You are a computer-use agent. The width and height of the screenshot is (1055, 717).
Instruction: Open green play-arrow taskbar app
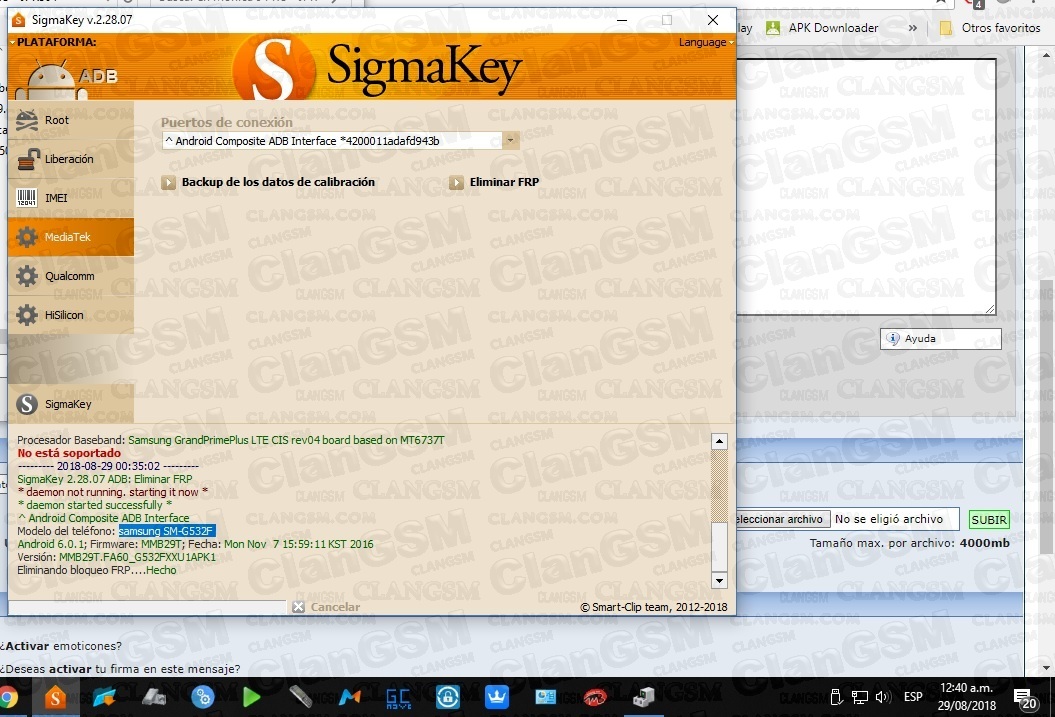[x=252, y=697]
